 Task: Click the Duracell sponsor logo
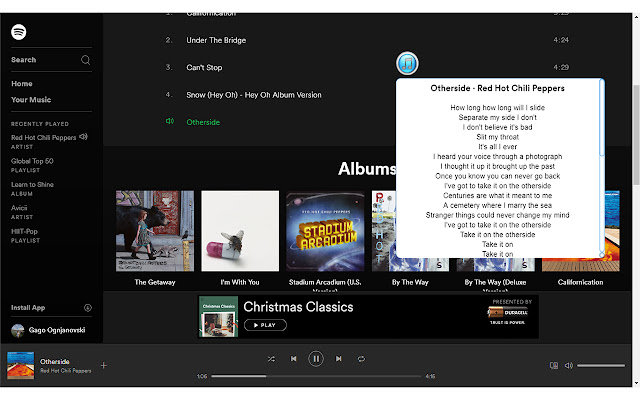[x=507, y=313]
